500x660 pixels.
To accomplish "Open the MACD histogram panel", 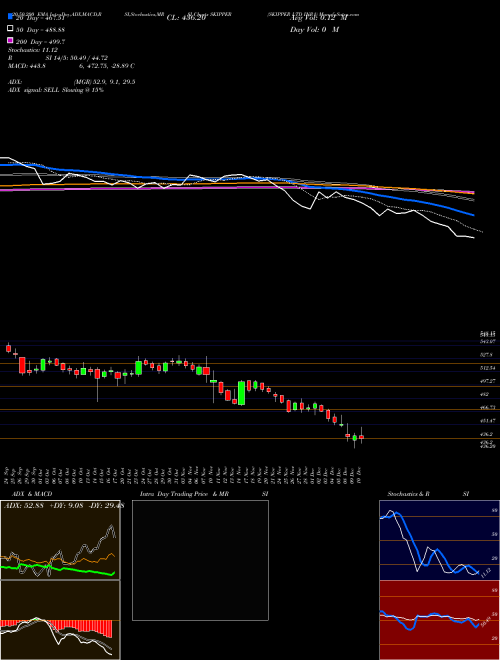I will pyautogui.click(x=60, y=620).
